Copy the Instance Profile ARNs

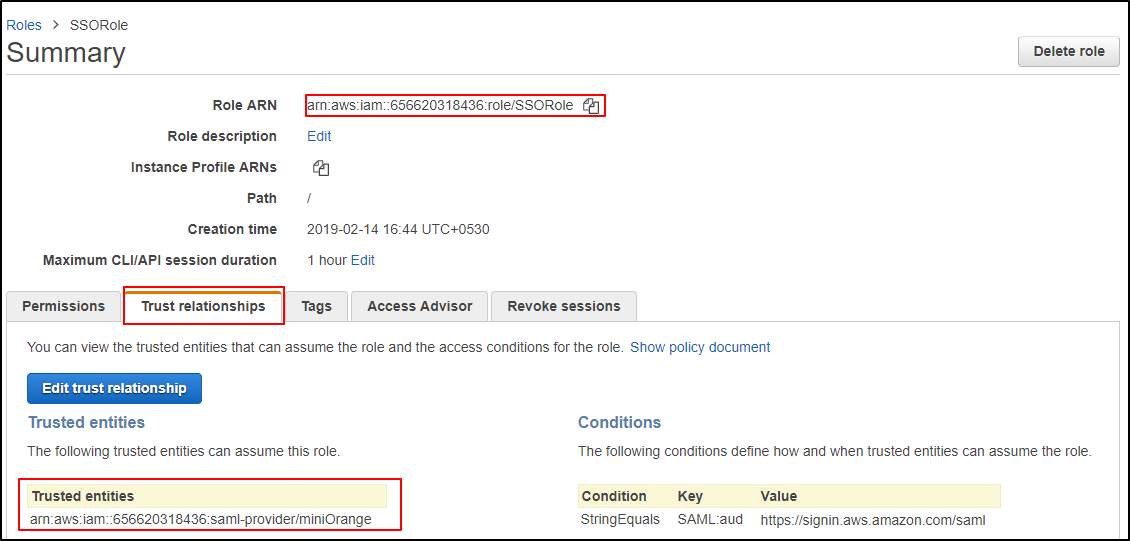[x=321, y=168]
